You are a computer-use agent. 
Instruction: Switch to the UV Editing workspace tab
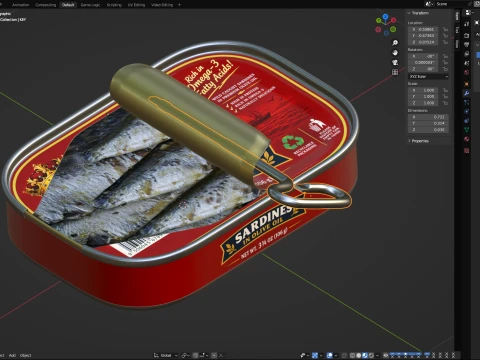[136, 5]
